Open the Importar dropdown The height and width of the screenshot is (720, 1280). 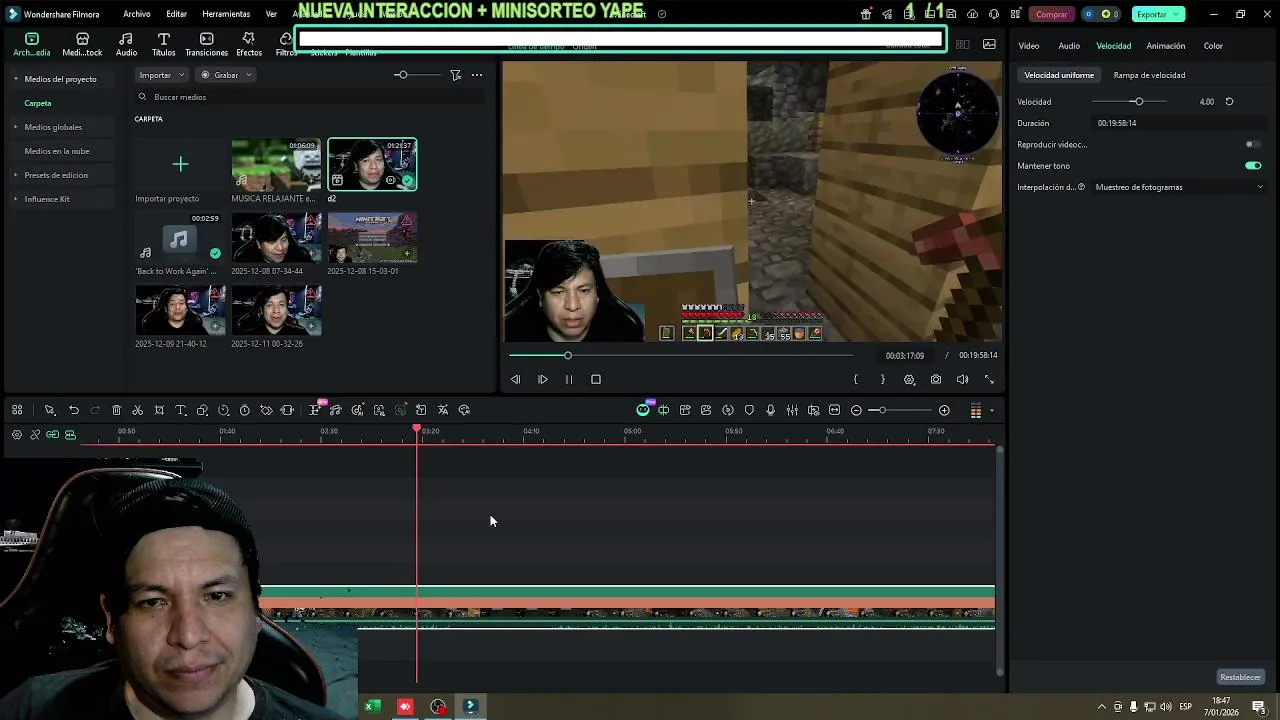coord(161,75)
